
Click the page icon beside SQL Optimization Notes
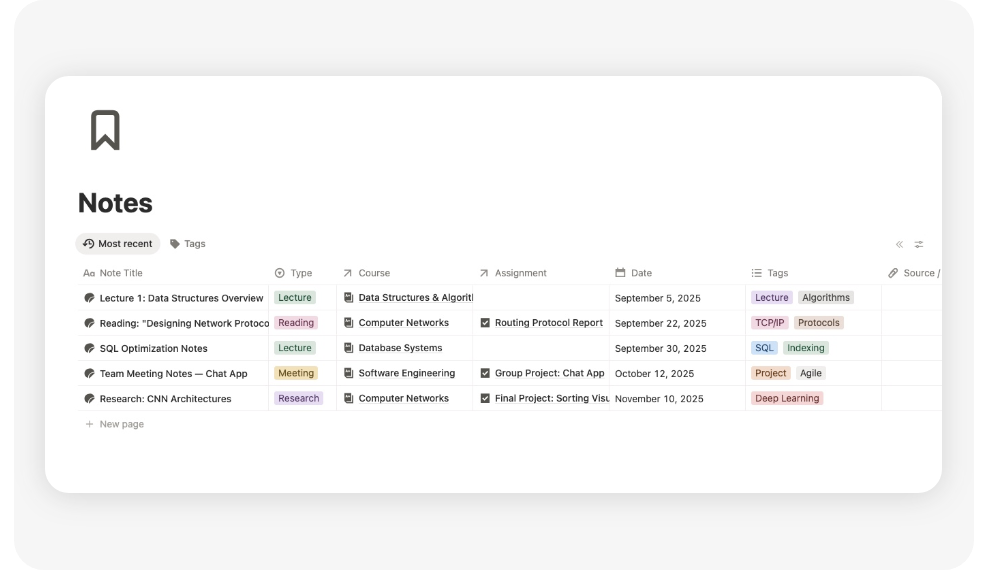point(89,348)
